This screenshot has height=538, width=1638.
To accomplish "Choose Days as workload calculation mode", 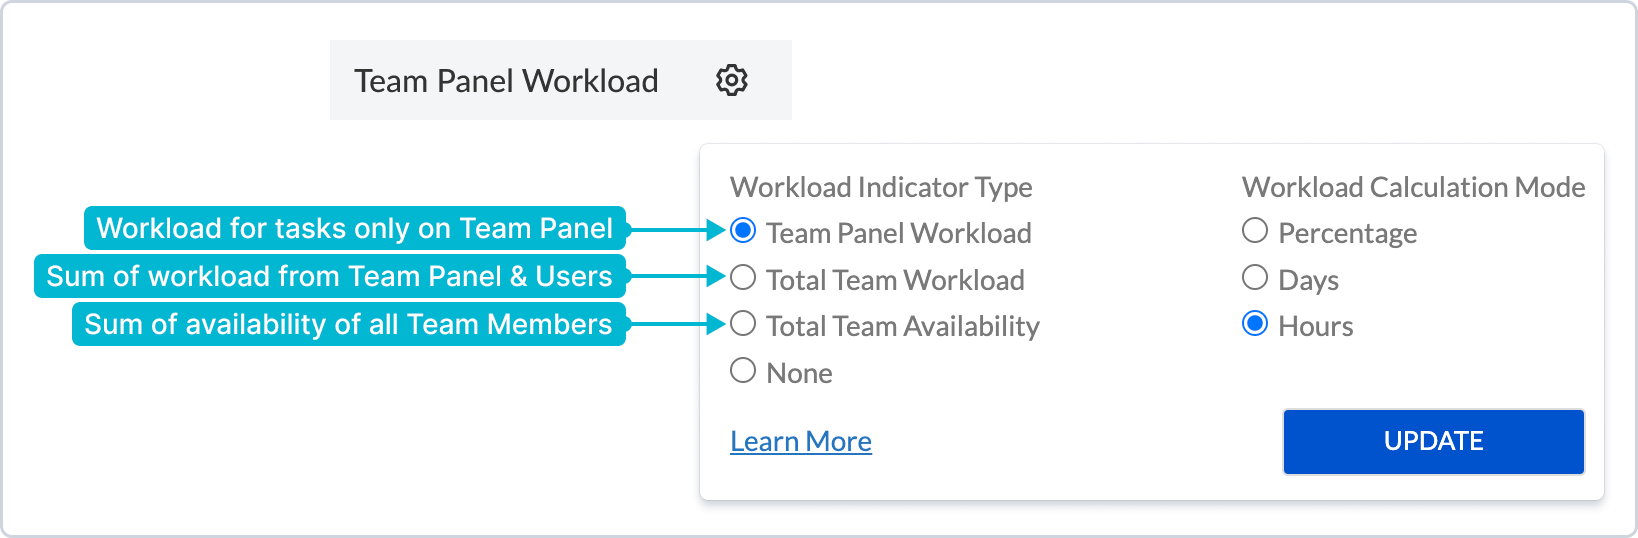I will pyautogui.click(x=1255, y=277).
